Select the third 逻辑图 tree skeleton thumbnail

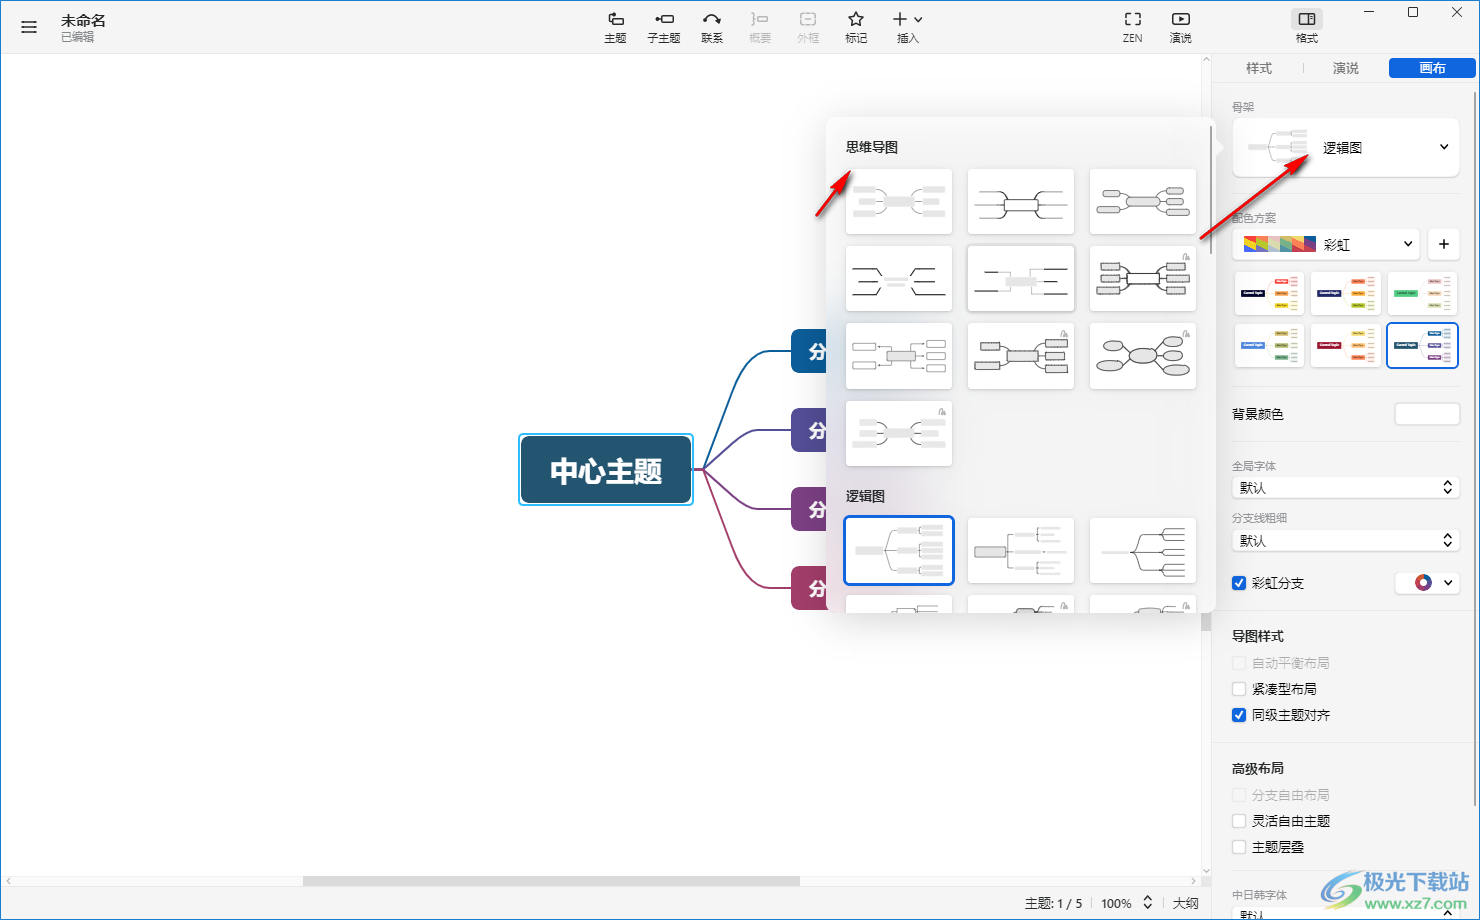pyautogui.click(x=1143, y=550)
